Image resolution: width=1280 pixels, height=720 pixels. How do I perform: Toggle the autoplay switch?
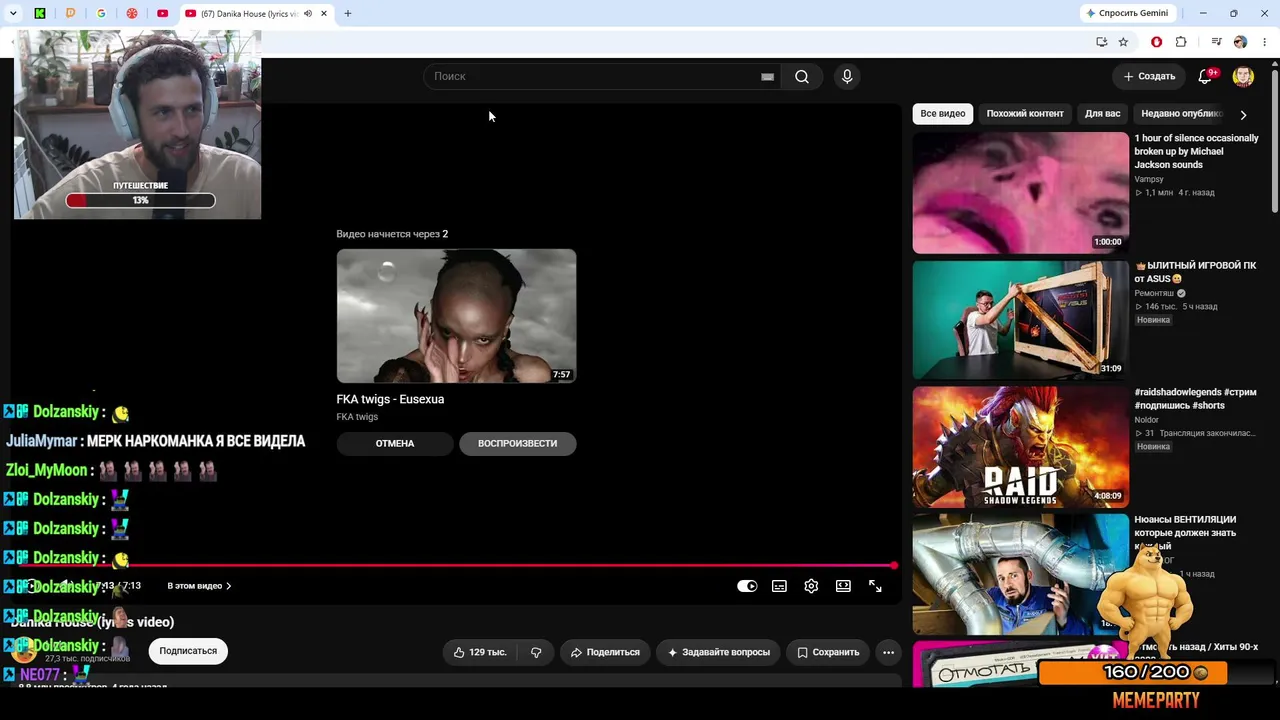click(x=747, y=586)
